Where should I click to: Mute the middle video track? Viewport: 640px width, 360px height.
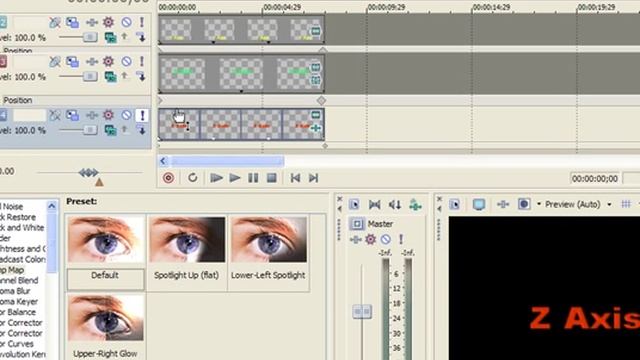coord(126,61)
